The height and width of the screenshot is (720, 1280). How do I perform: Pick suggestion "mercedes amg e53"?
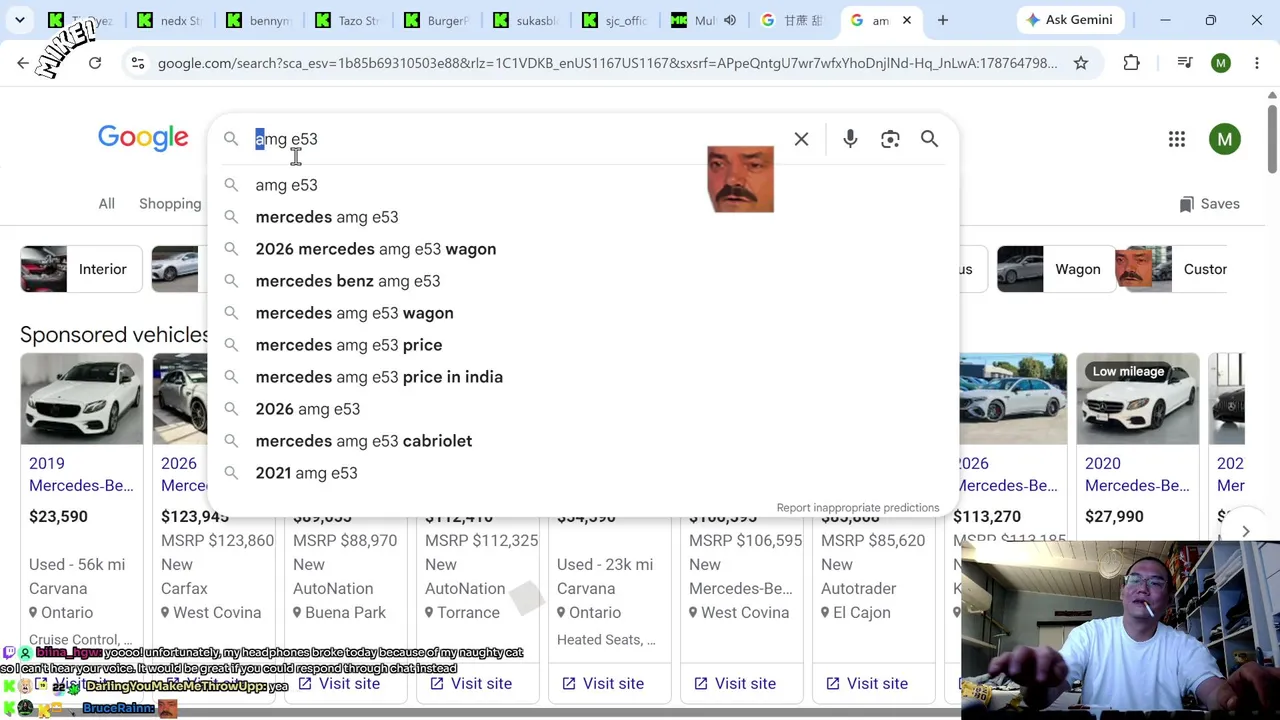583,217
